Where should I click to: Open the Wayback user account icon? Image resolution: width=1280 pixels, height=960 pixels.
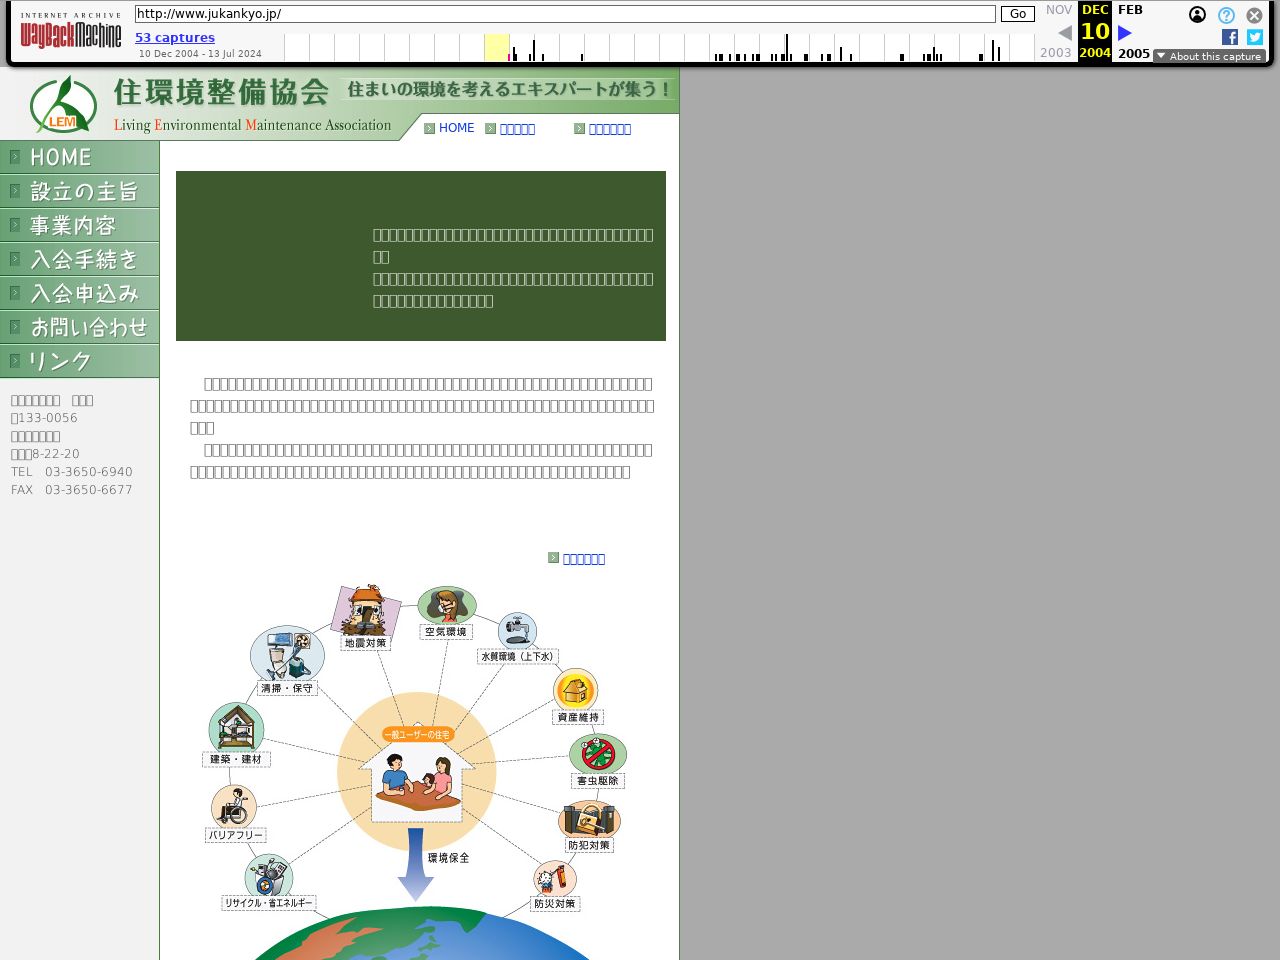coord(1197,15)
